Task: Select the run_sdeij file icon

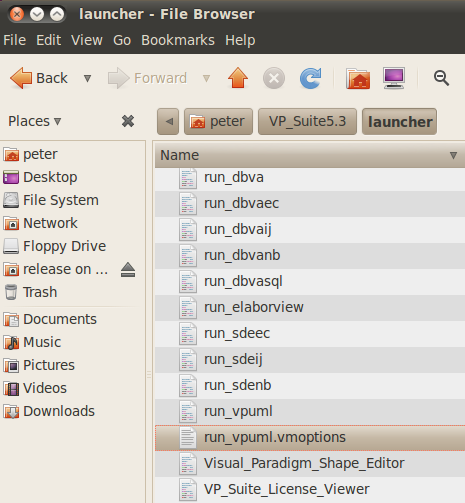Action: 188,360
